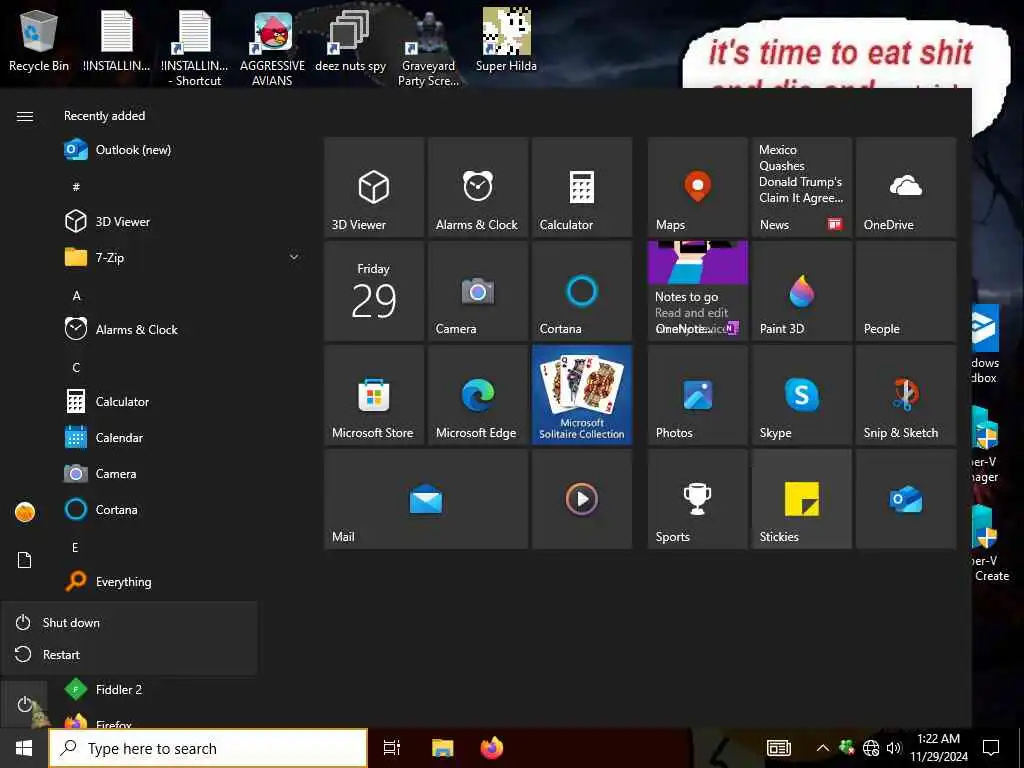Image resolution: width=1024 pixels, height=768 pixels.
Task: Open the Alarms & Clock tile
Action: [x=477, y=187]
